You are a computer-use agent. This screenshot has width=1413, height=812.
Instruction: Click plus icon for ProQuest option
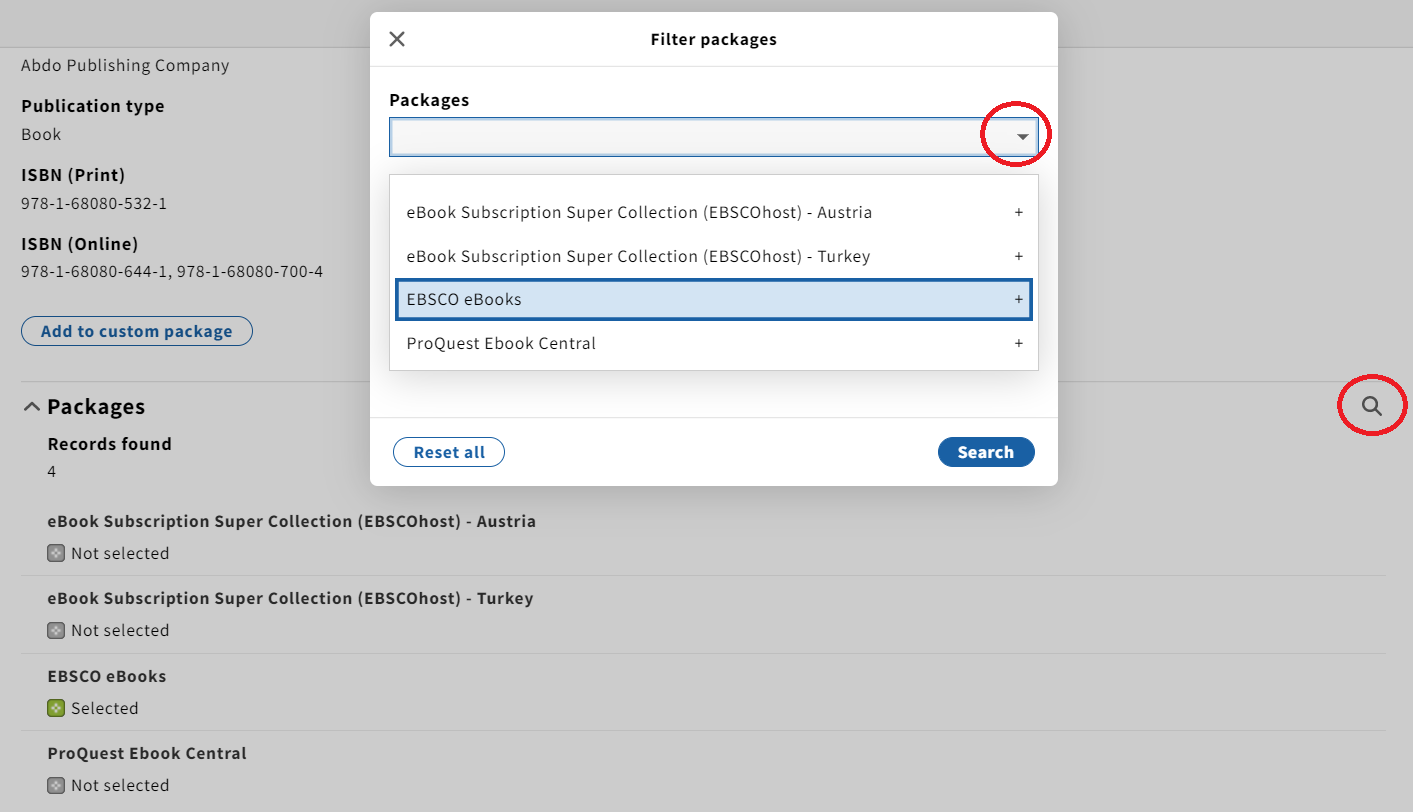point(1019,344)
